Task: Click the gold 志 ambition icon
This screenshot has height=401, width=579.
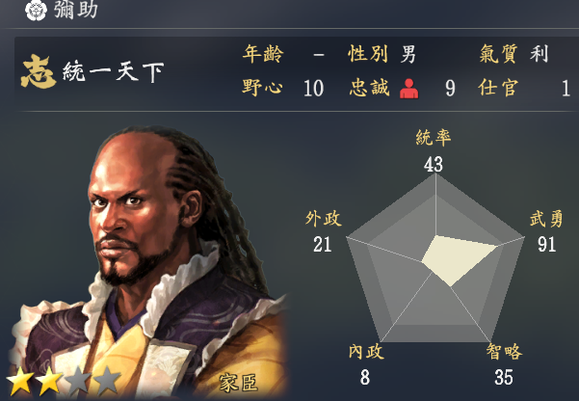Action: pos(38,72)
